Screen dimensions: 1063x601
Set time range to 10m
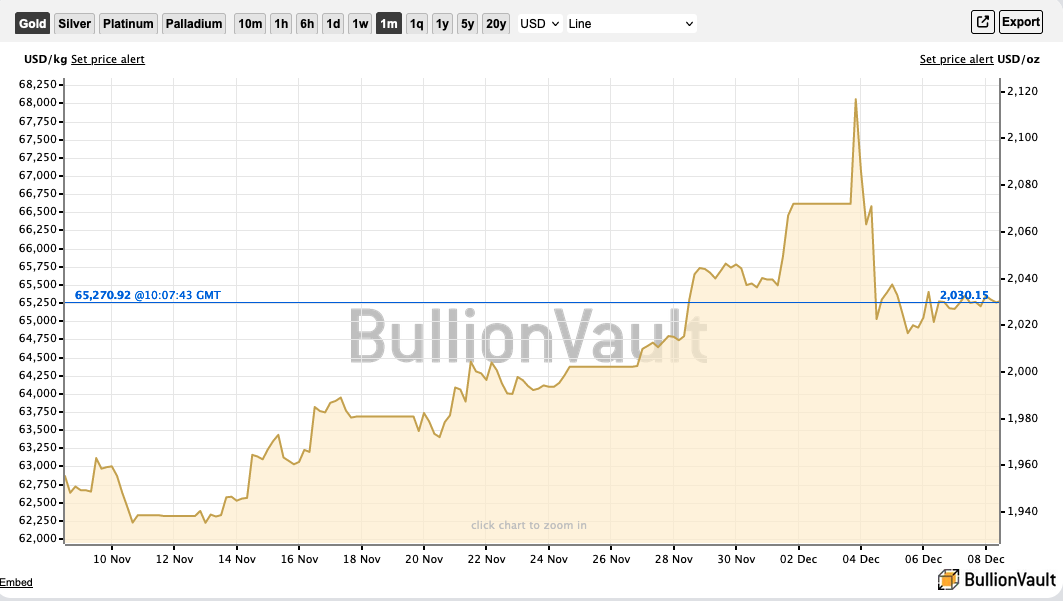coord(250,24)
